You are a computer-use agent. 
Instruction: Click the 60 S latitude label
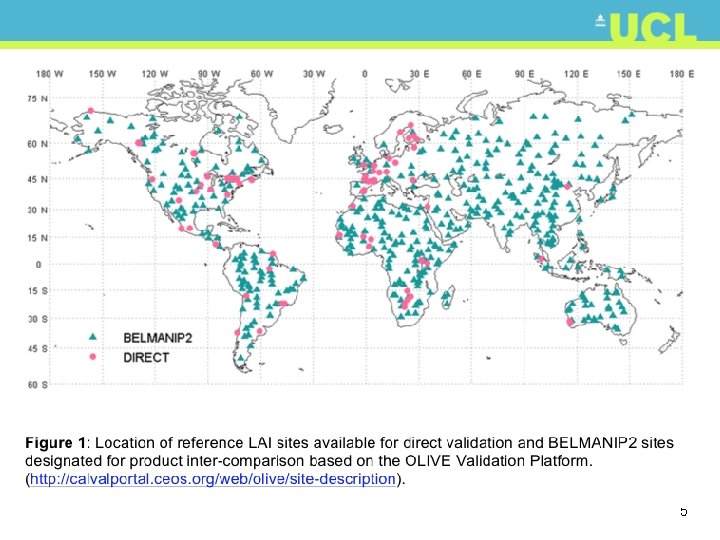[38, 385]
